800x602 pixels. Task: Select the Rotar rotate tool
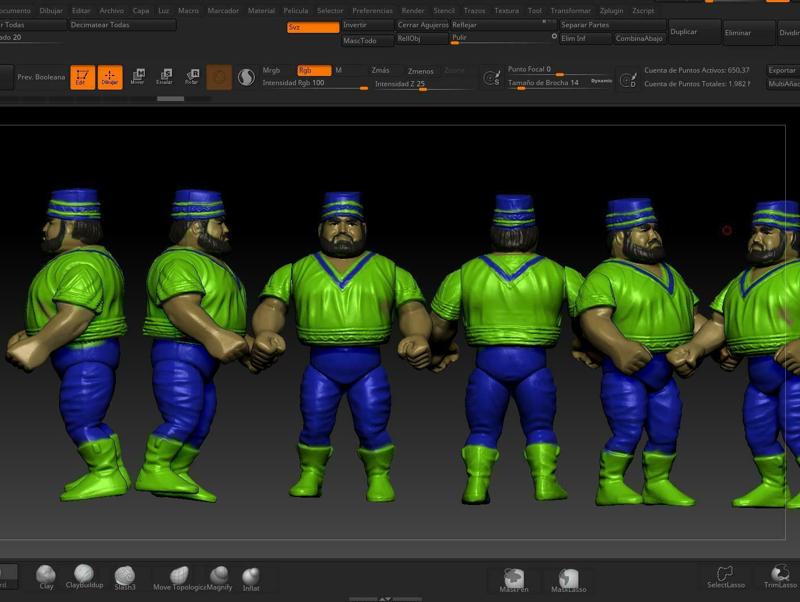click(x=192, y=77)
